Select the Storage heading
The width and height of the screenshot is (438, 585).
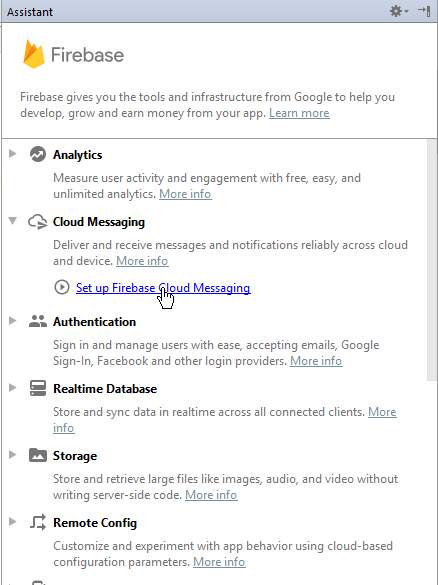75,456
